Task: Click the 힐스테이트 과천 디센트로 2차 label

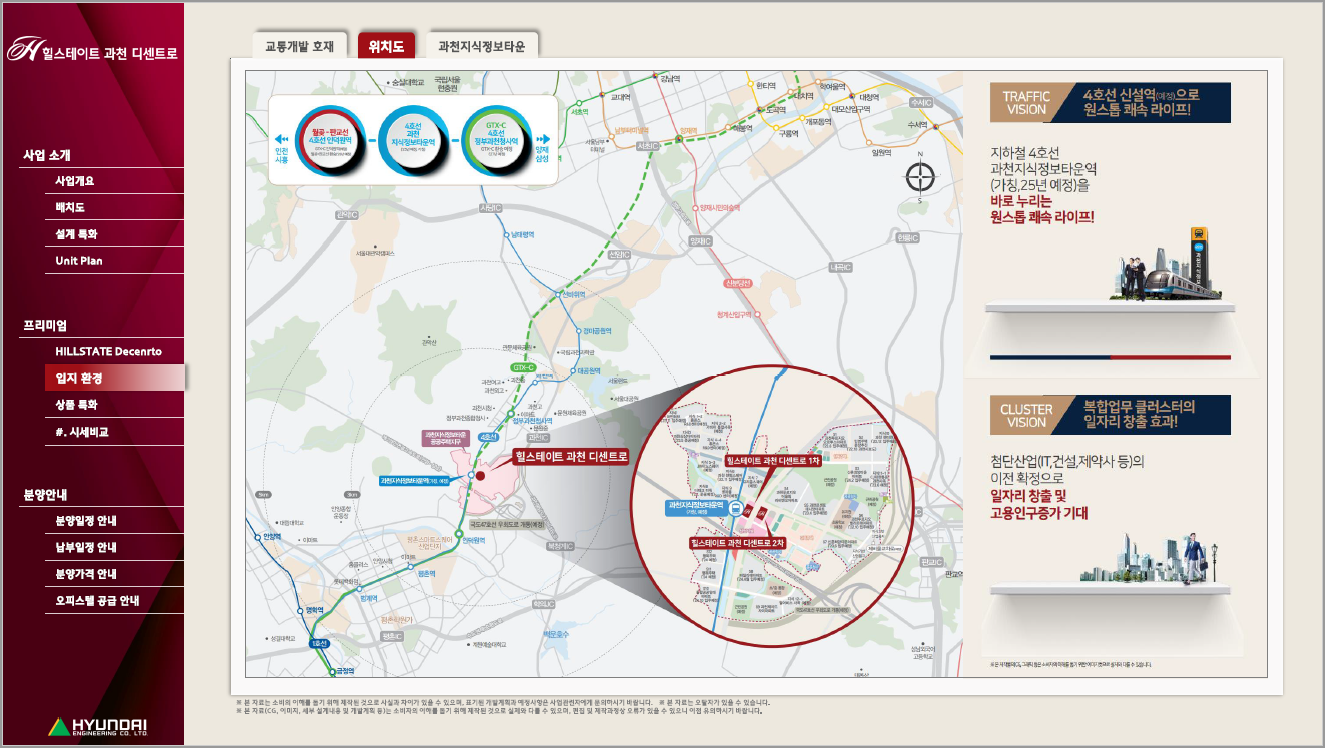Action: (x=738, y=543)
